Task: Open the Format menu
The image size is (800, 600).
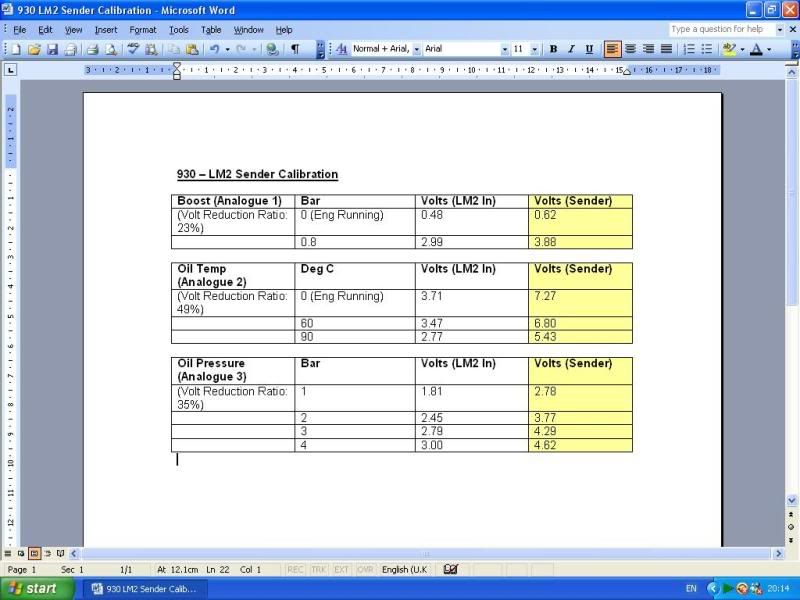Action: click(143, 30)
